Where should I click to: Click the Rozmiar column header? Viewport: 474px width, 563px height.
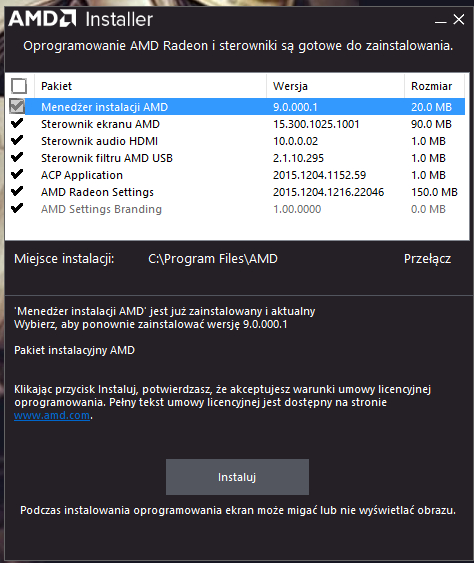[431, 86]
